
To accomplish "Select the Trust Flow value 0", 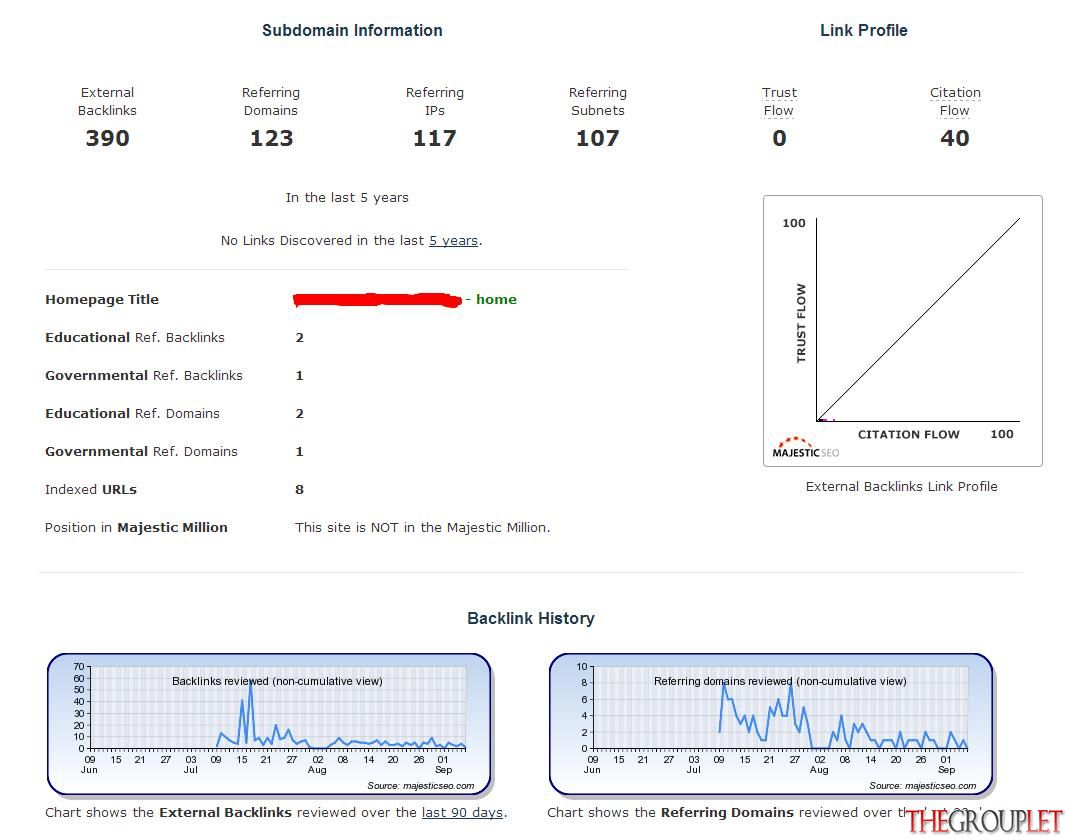I will click(x=779, y=139).
